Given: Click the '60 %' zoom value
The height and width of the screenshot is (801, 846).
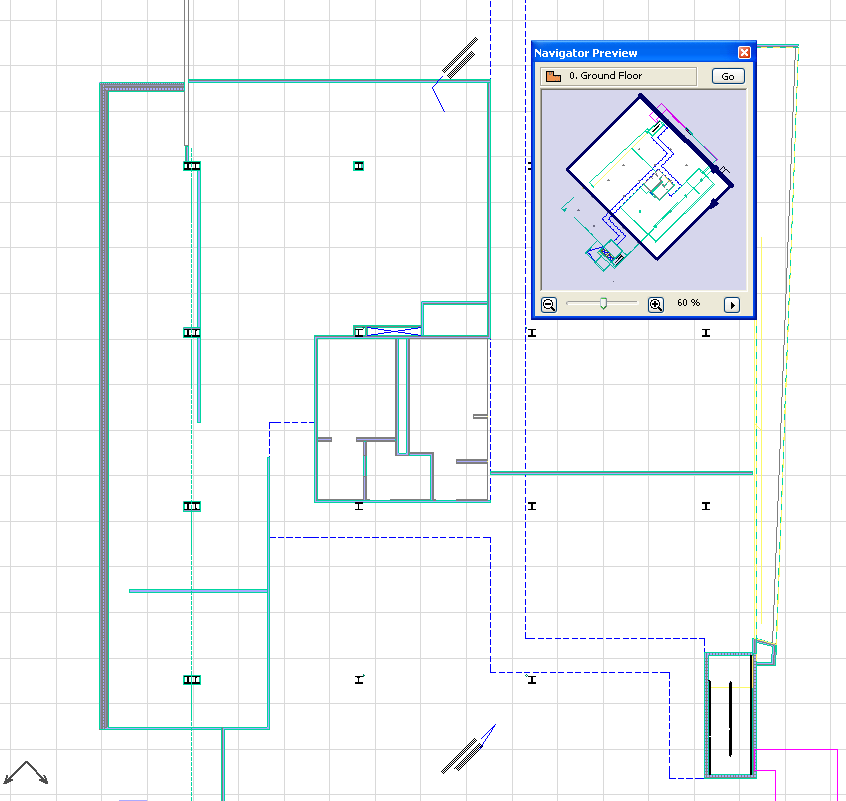Looking at the screenshot, I should (x=688, y=303).
